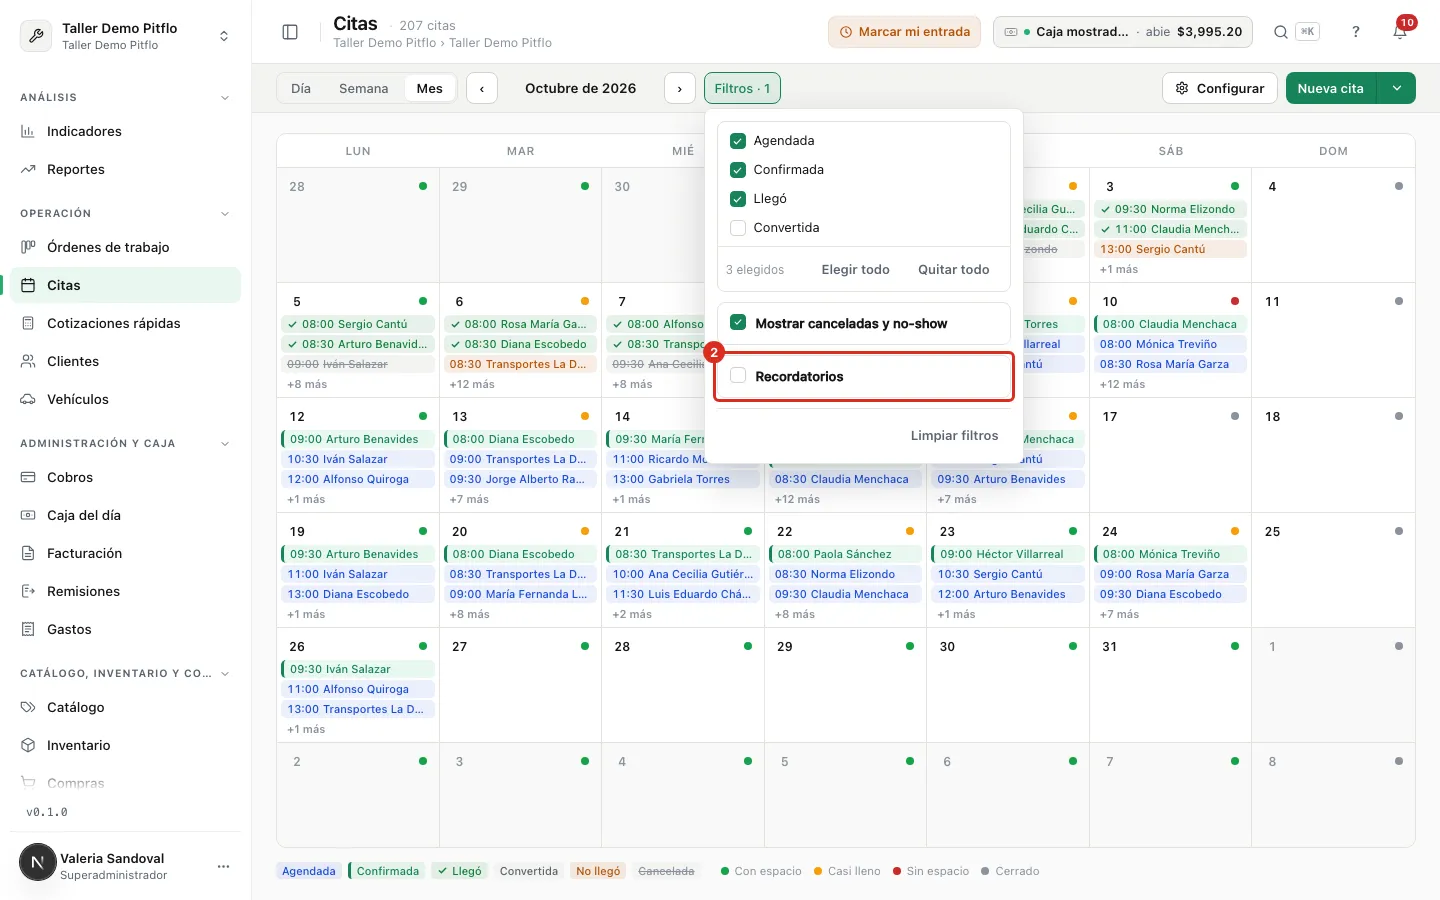The image size is (1440, 900).
Task: Collapse the Análisis sidebar section
Action: pyautogui.click(x=224, y=98)
